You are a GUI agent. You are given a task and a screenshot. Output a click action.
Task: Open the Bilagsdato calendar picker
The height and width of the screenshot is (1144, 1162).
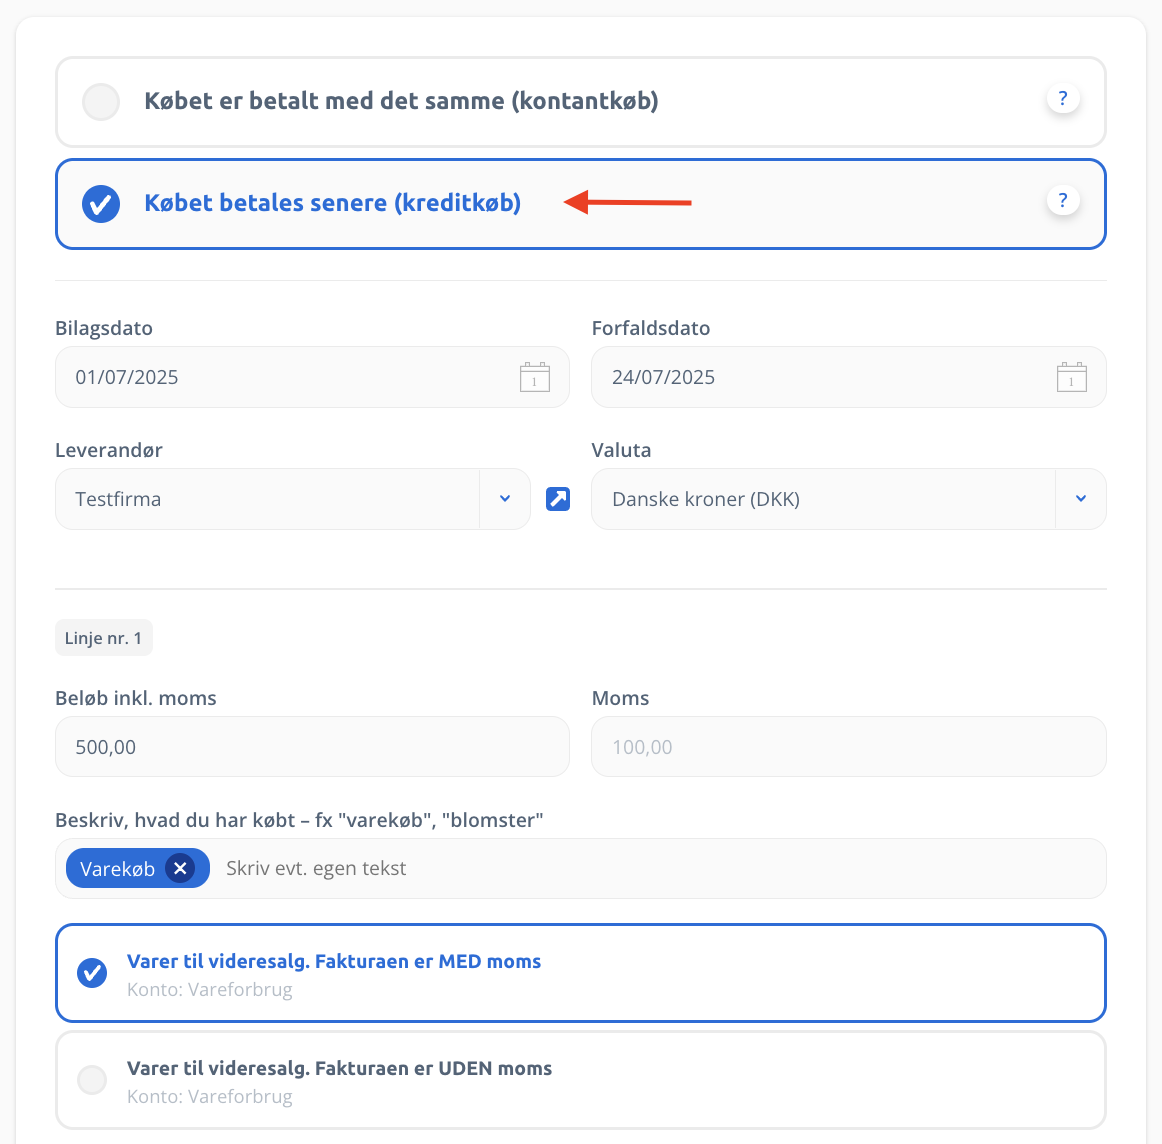point(534,377)
